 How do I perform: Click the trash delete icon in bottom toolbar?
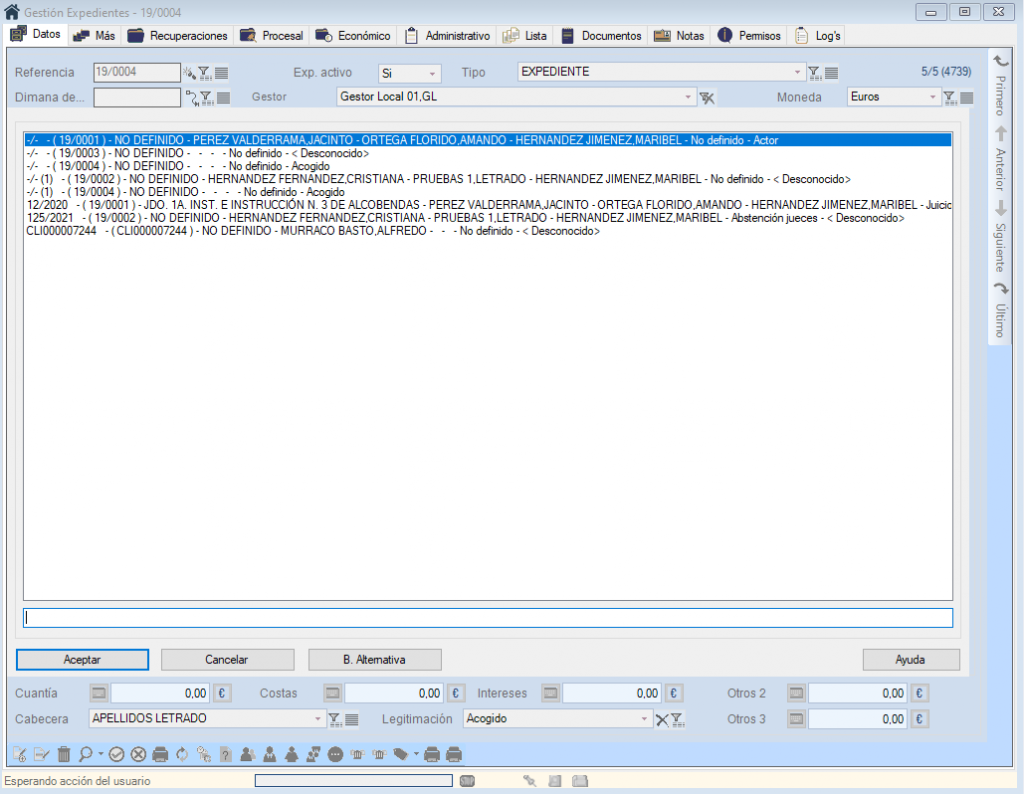click(x=64, y=754)
